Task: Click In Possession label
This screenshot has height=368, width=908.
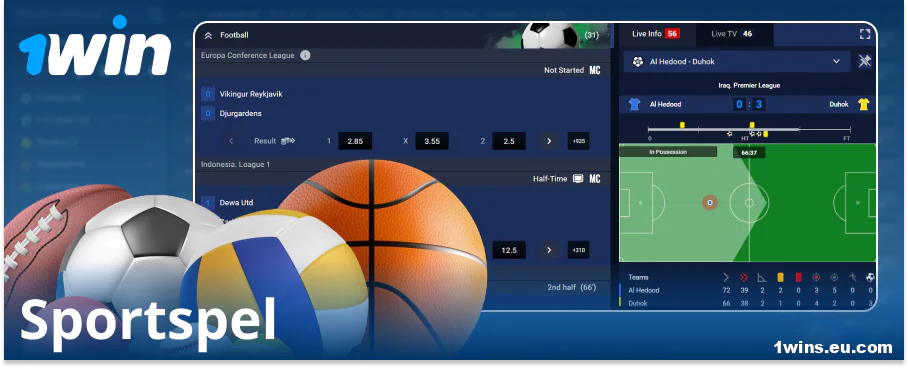Action: (668, 152)
